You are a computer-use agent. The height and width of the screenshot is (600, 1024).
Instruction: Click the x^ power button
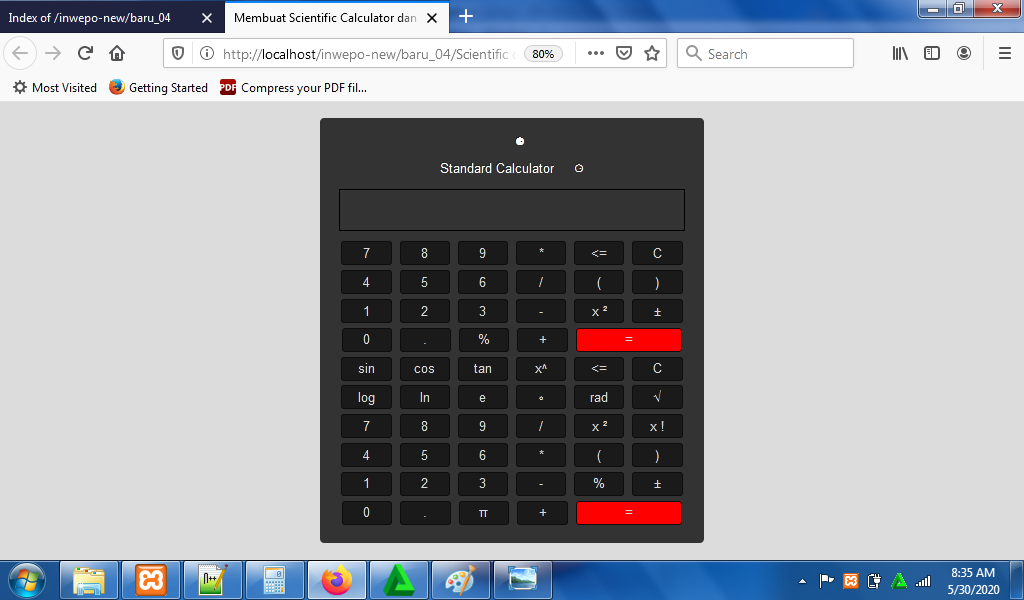[x=541, y=369]
